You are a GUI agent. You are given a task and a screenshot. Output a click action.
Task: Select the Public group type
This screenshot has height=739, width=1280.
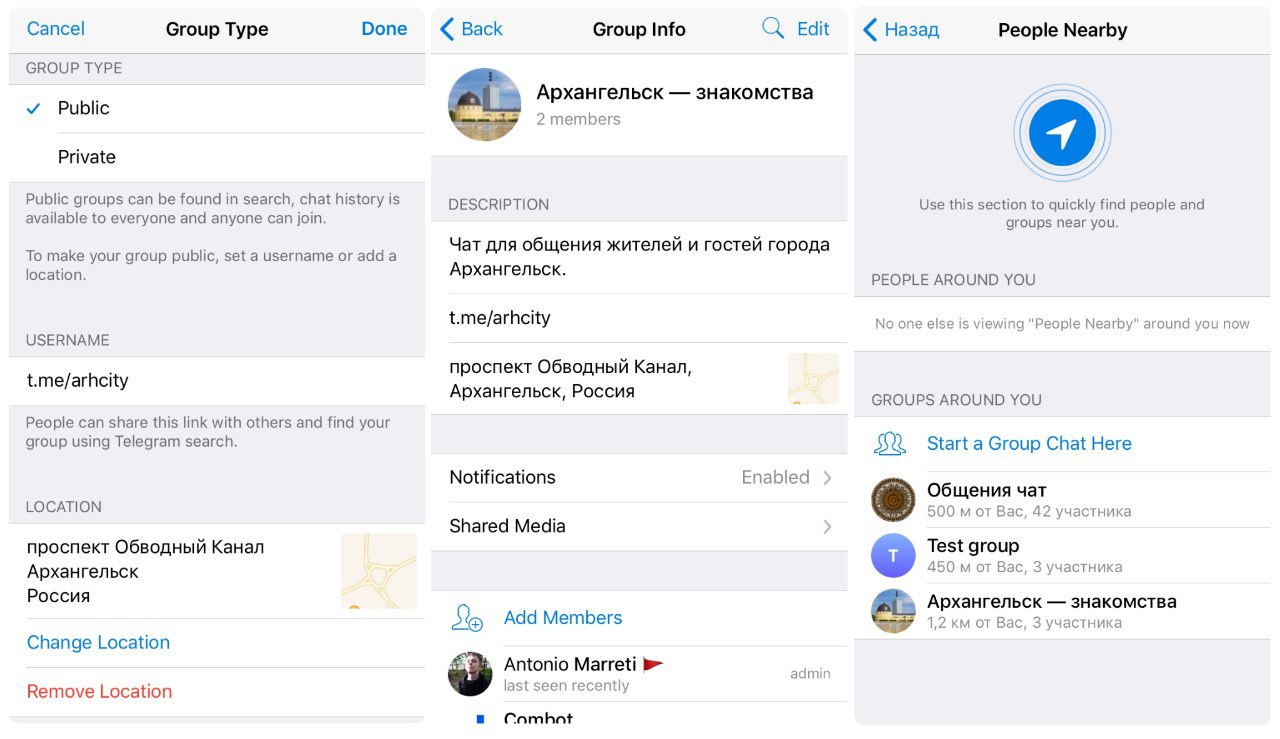(x=217, y=108)
